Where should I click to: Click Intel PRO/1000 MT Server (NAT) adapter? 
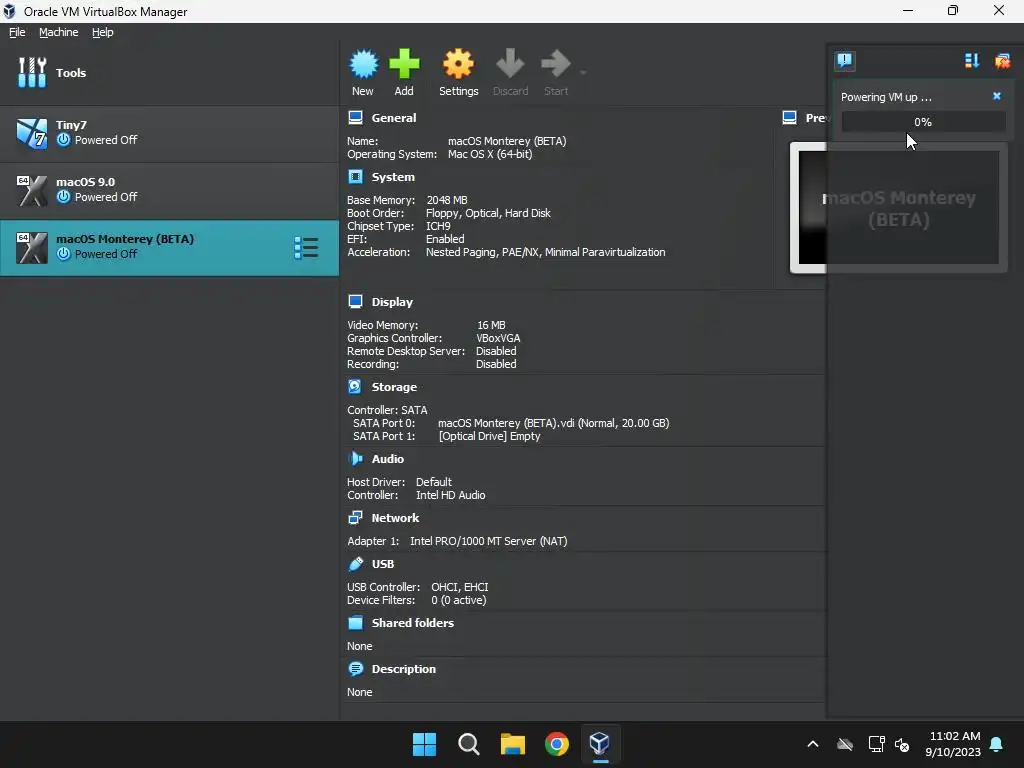(x=488, y=541)
